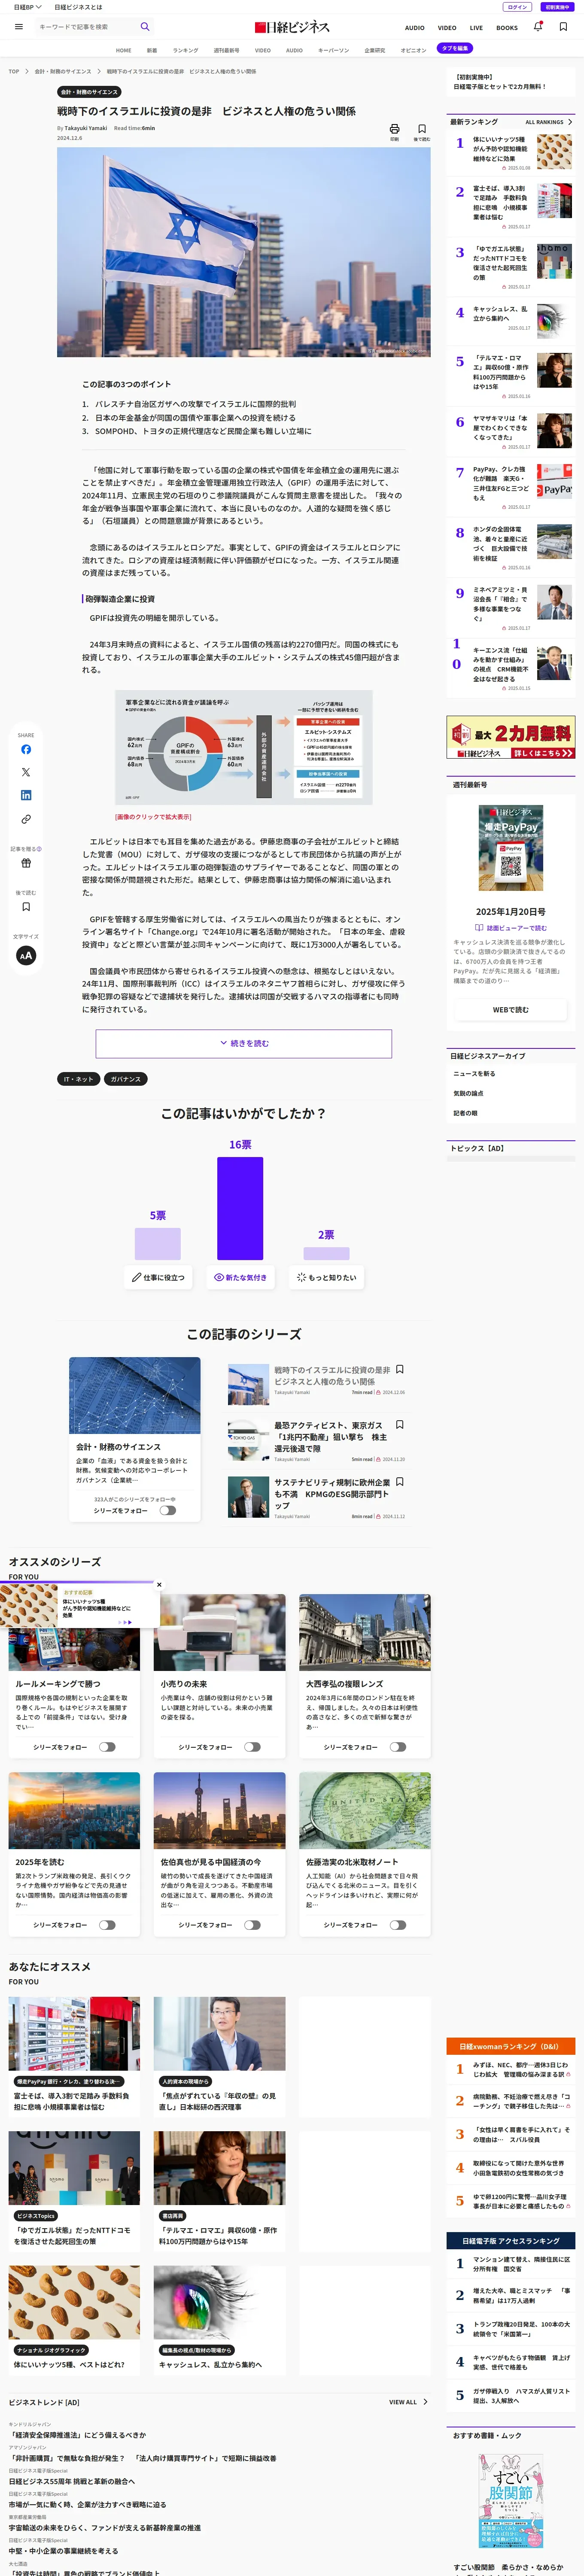Image resolution: width=584 pixels, height=2576 pixels.
Task: Open ALL RANKINGS chevron link
Action: 549,122
